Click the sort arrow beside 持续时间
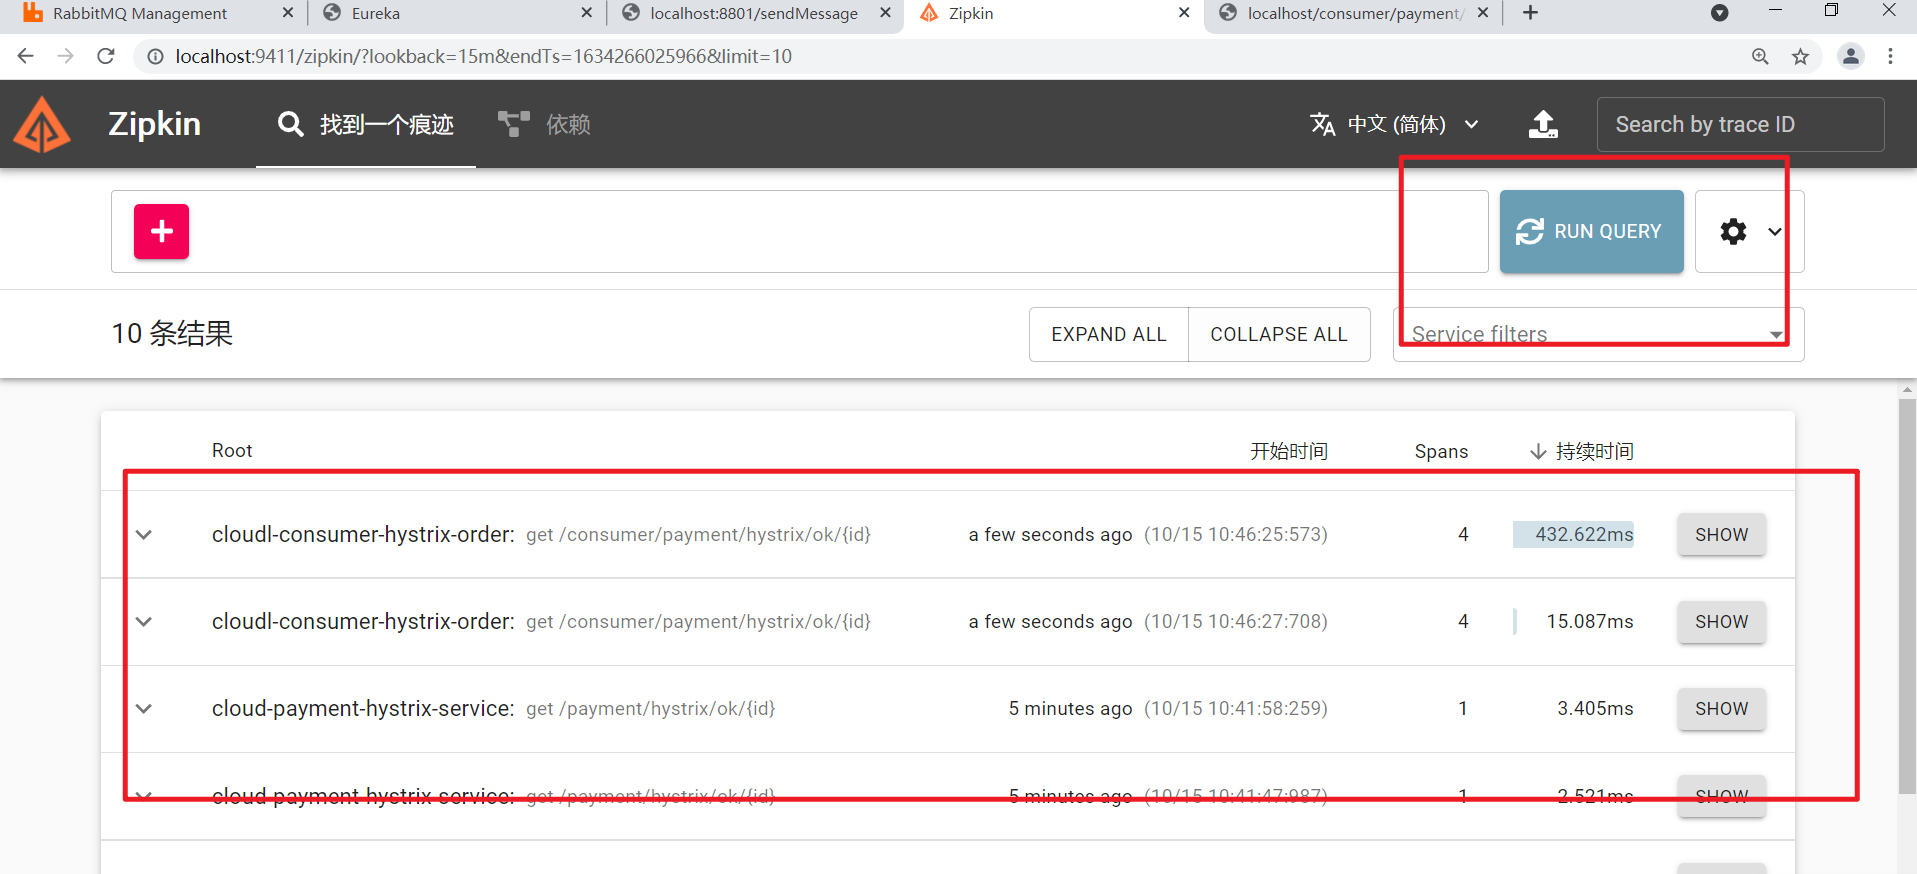Viewport: 1917px width, 874px height. 1538,451
